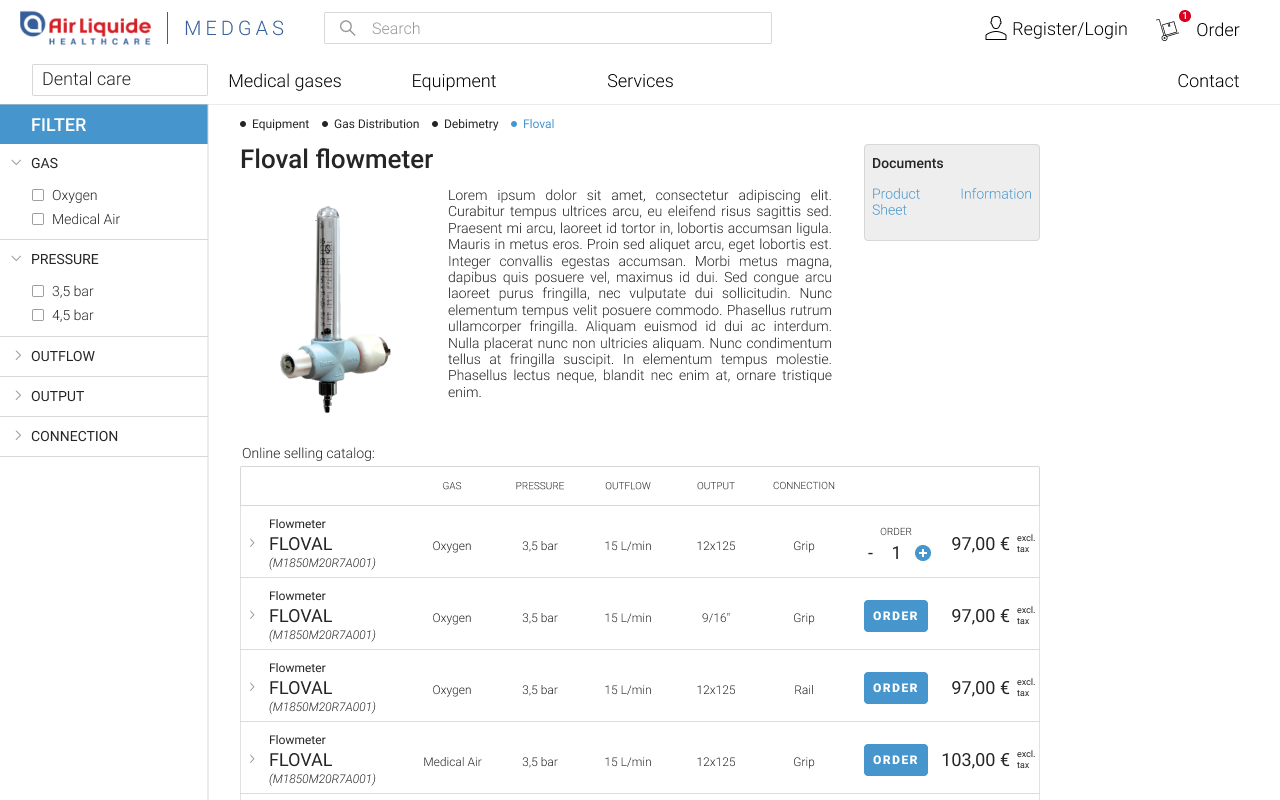The height and width of the screenshot is (800, 1280).
Task: Open the Medical gases menu
Action: coord(285,81)
